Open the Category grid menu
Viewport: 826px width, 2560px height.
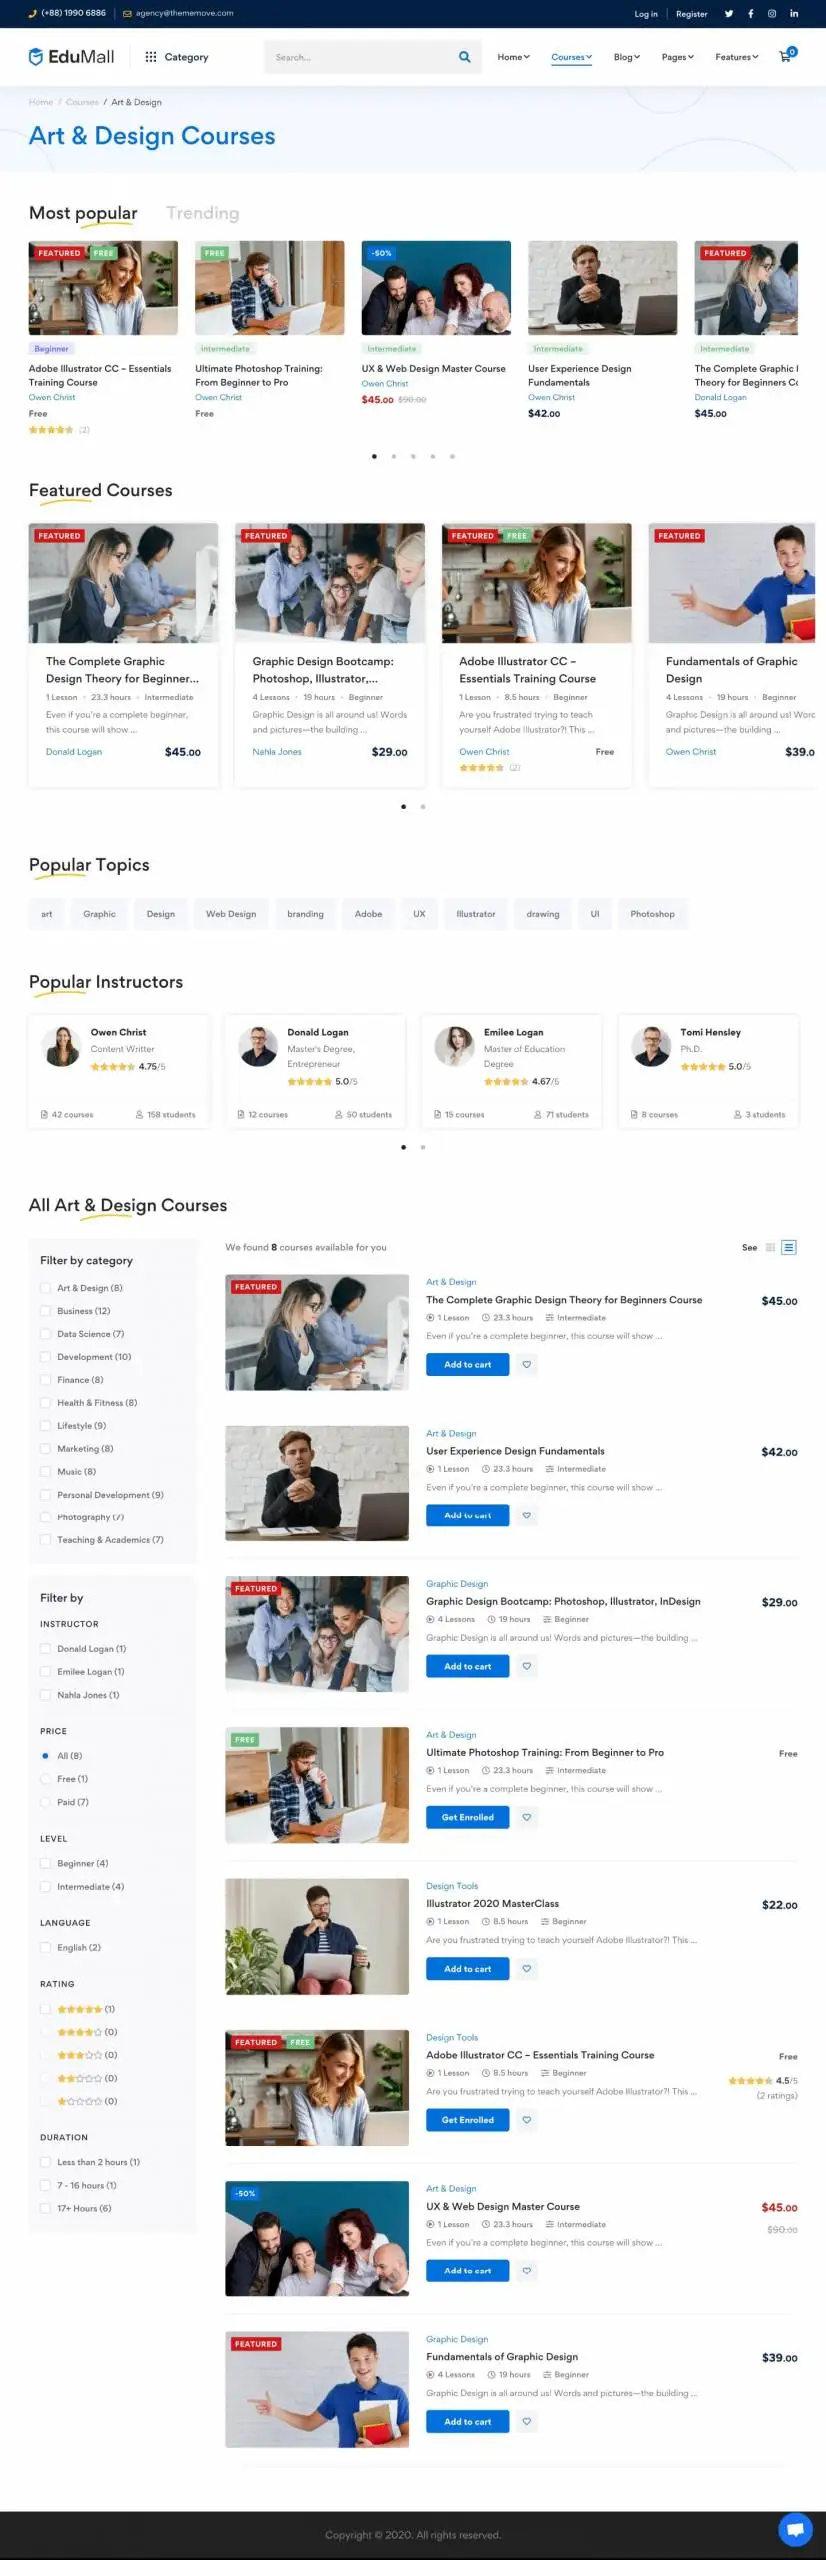coord(177,57)
